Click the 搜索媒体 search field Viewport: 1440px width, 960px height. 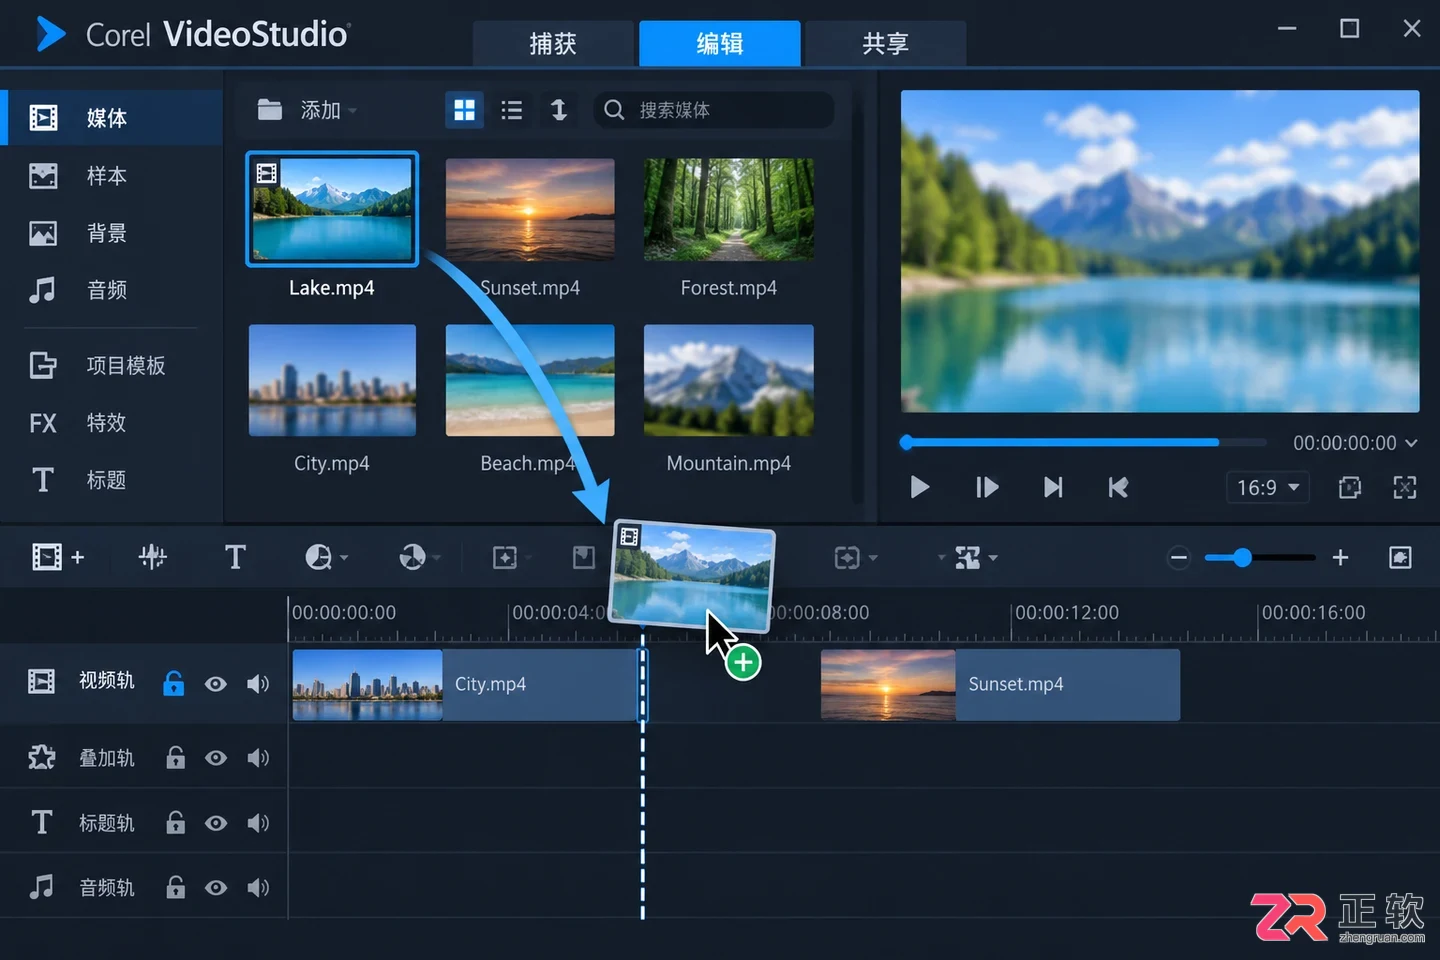(714, 110)
